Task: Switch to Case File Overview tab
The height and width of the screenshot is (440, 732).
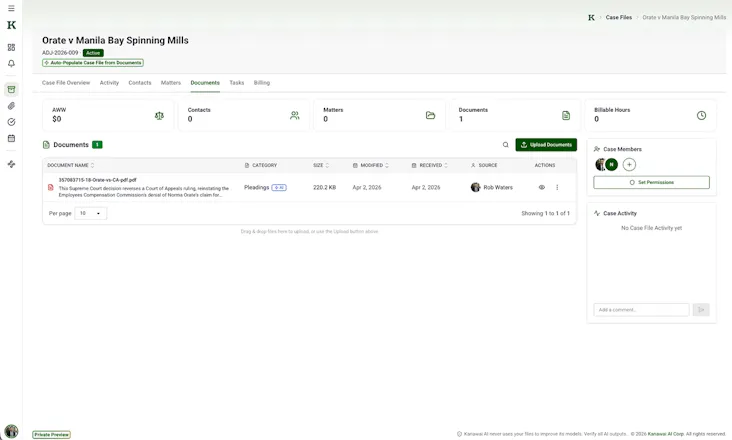Action: [x=66, y=83]
